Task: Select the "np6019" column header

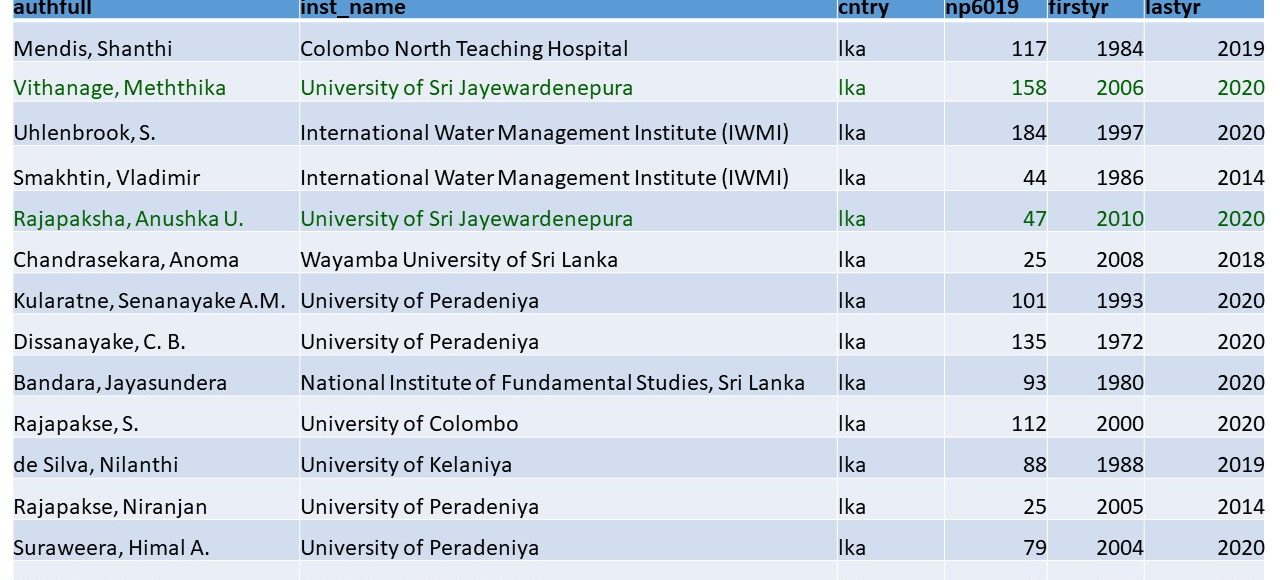Action: (x=982, y=8)
